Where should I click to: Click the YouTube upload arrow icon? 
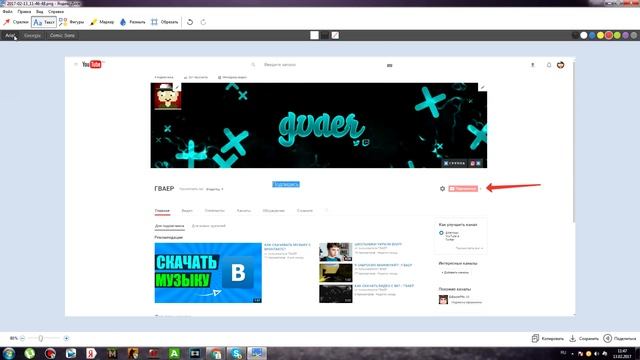point(533,65)
